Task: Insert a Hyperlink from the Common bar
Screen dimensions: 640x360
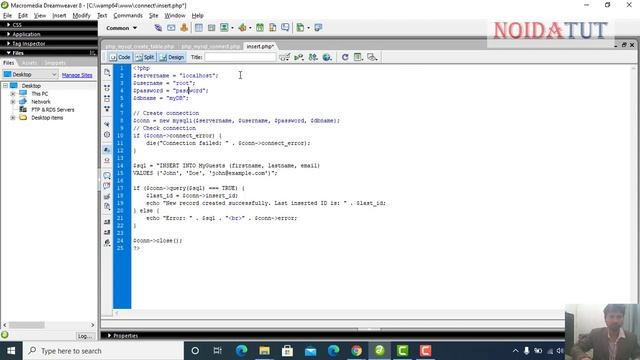Action: tap(158, 28)
